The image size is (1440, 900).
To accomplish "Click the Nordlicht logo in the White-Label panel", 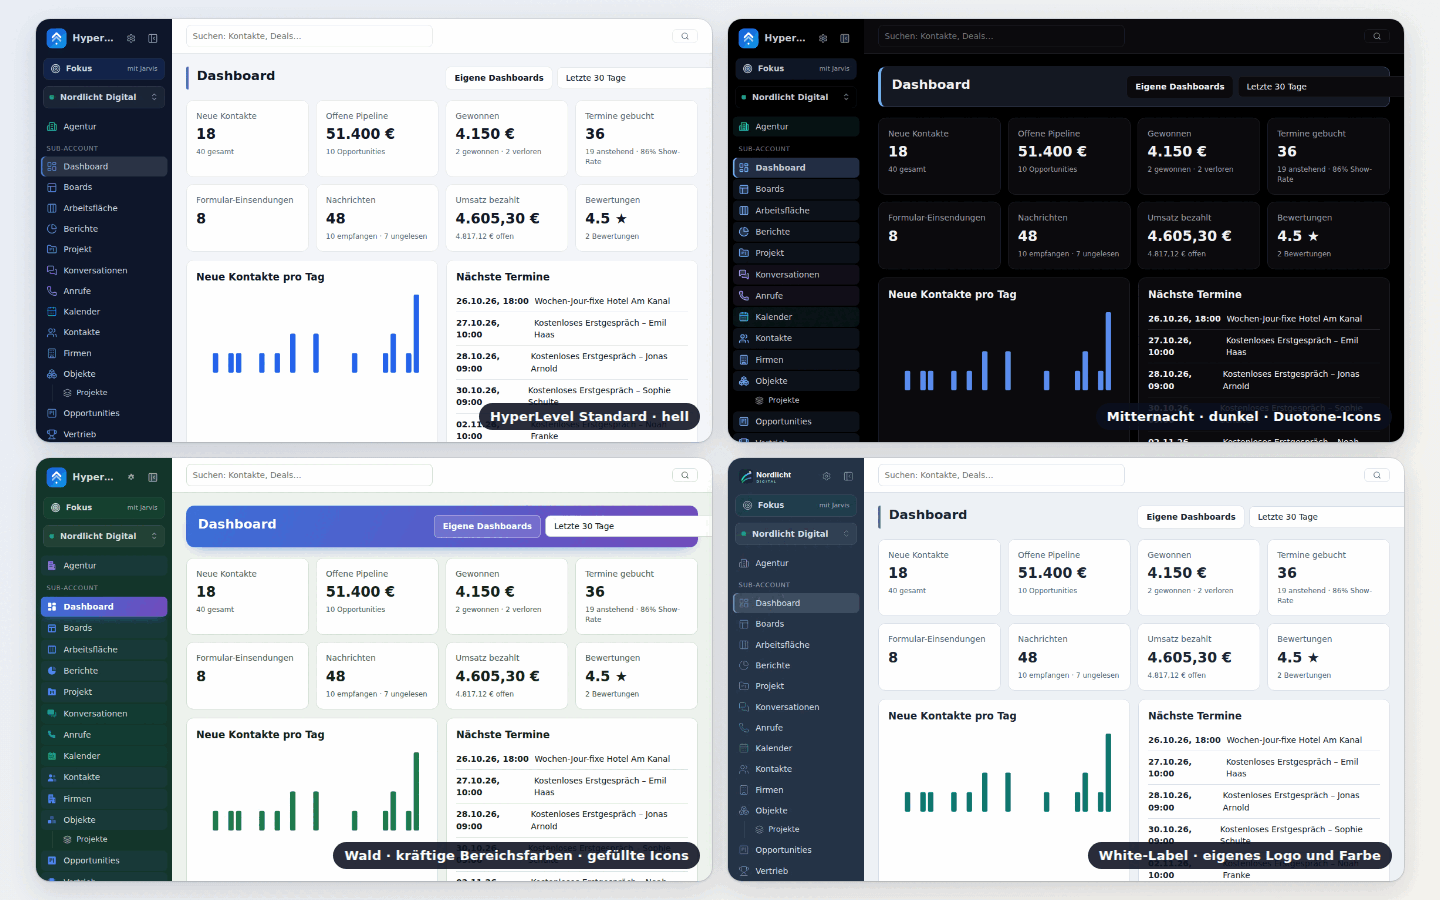I will click(x=767, y=476).
